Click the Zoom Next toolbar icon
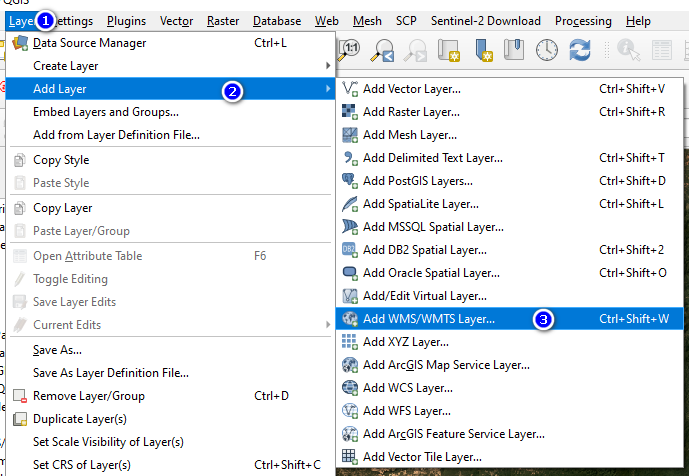The height and width of the screenshot is (476, 689). [415, 50]
